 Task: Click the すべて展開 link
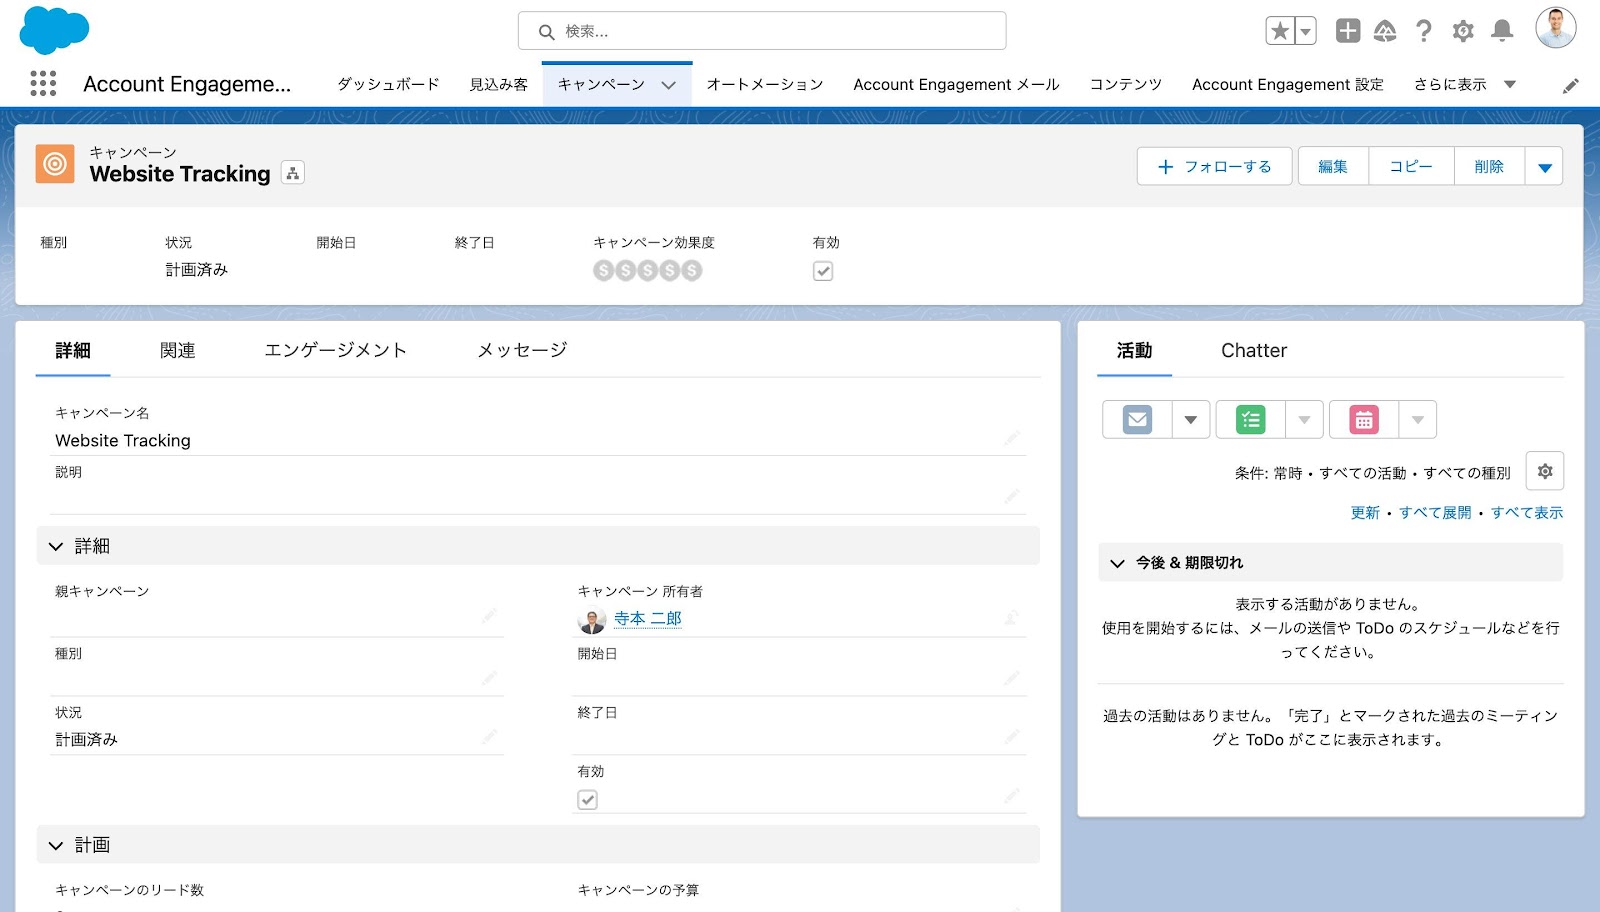(x=1435, y=513)
